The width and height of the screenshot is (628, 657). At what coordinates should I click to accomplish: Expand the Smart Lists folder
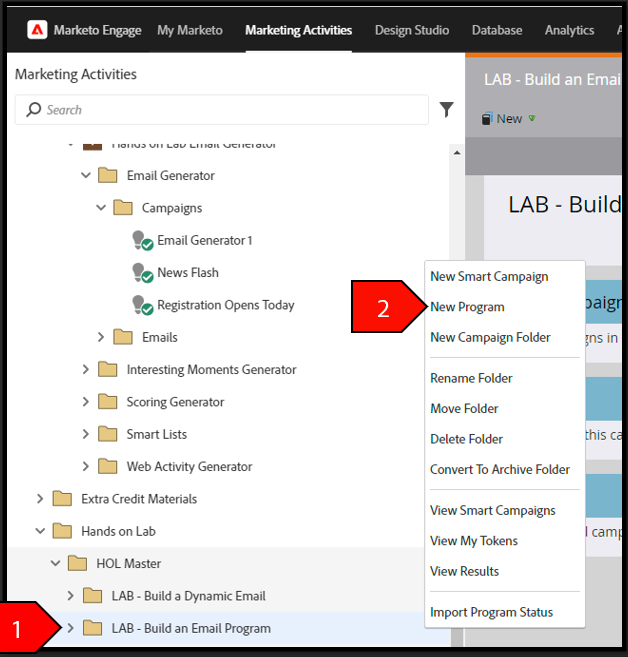click(x=86, y=434)
